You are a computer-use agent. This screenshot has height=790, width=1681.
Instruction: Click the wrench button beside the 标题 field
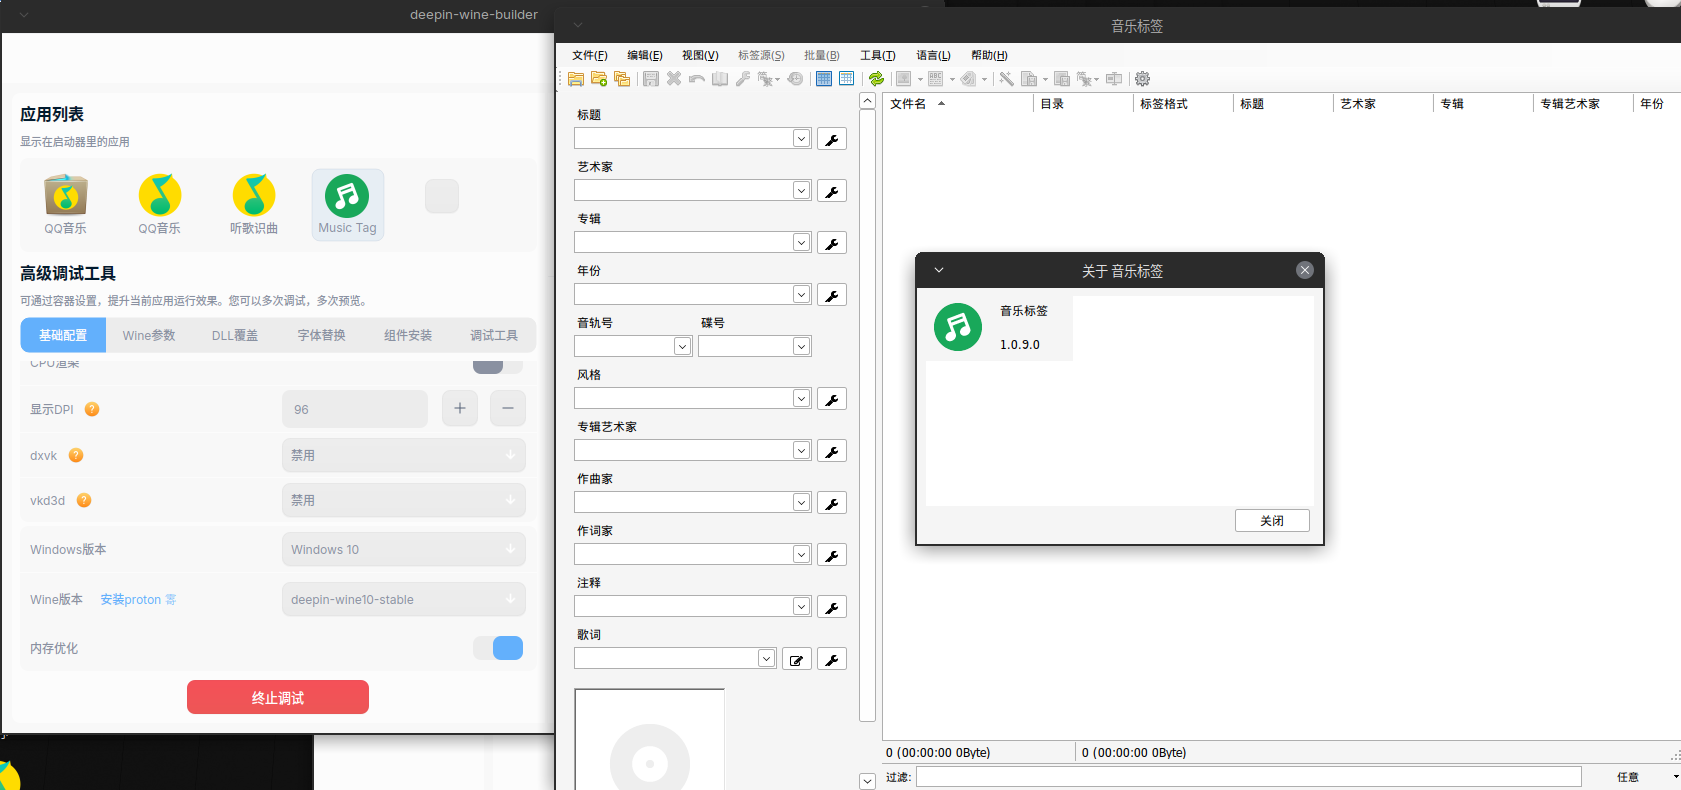click(832, 139)
